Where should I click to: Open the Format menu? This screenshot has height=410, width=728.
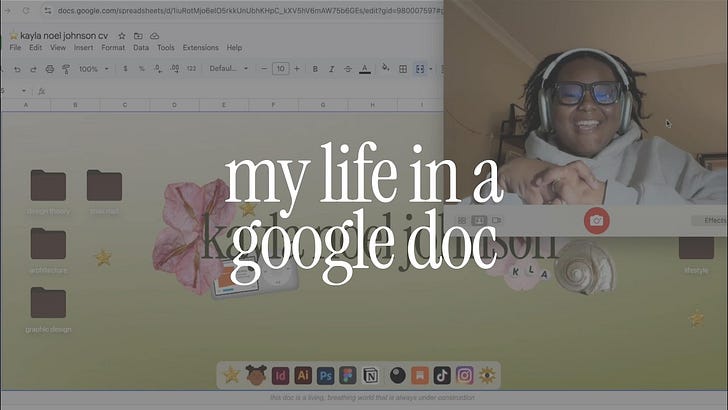[x=113, y=47]
